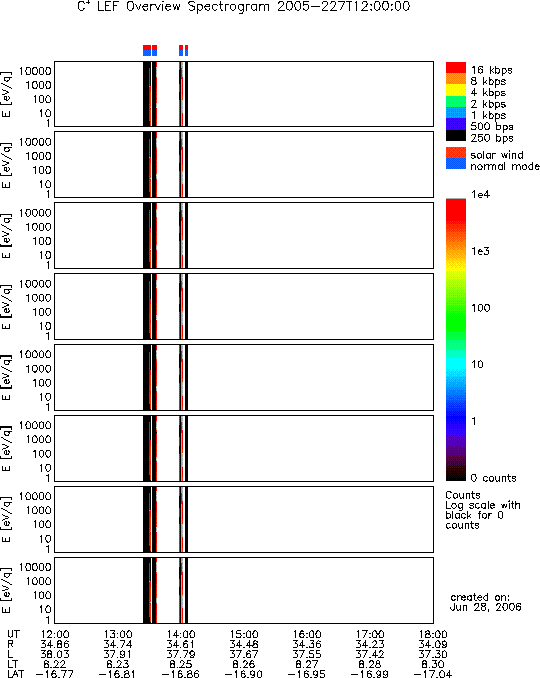Click the LAT value -16.81
Viewport: 540px width, 678px height.
pos(118,674)
